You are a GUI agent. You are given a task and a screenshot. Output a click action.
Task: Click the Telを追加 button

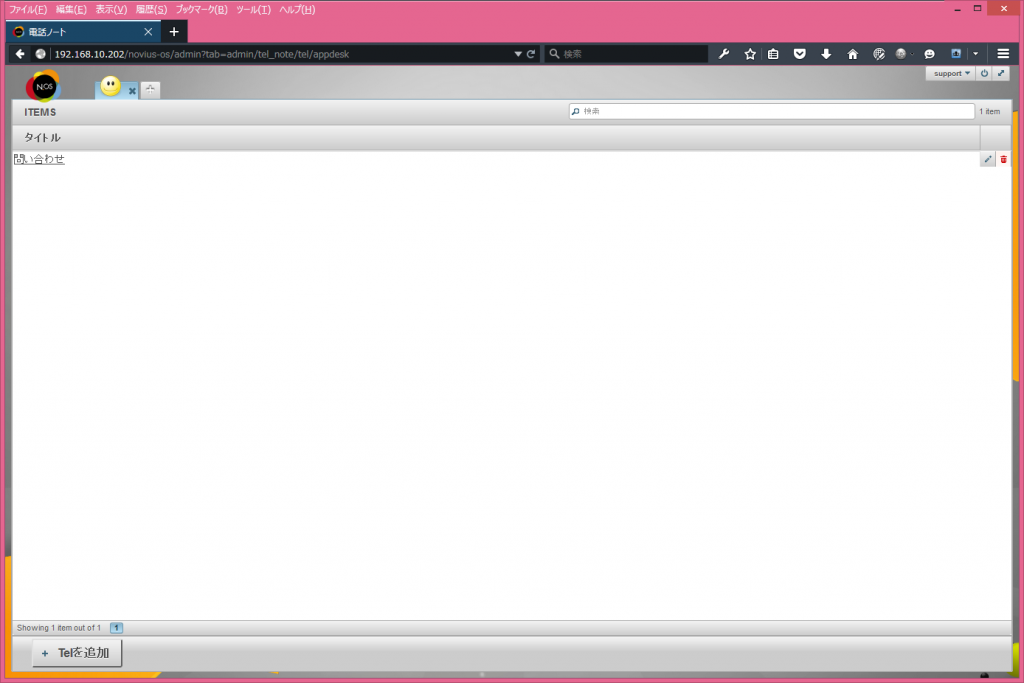[77, 653]
